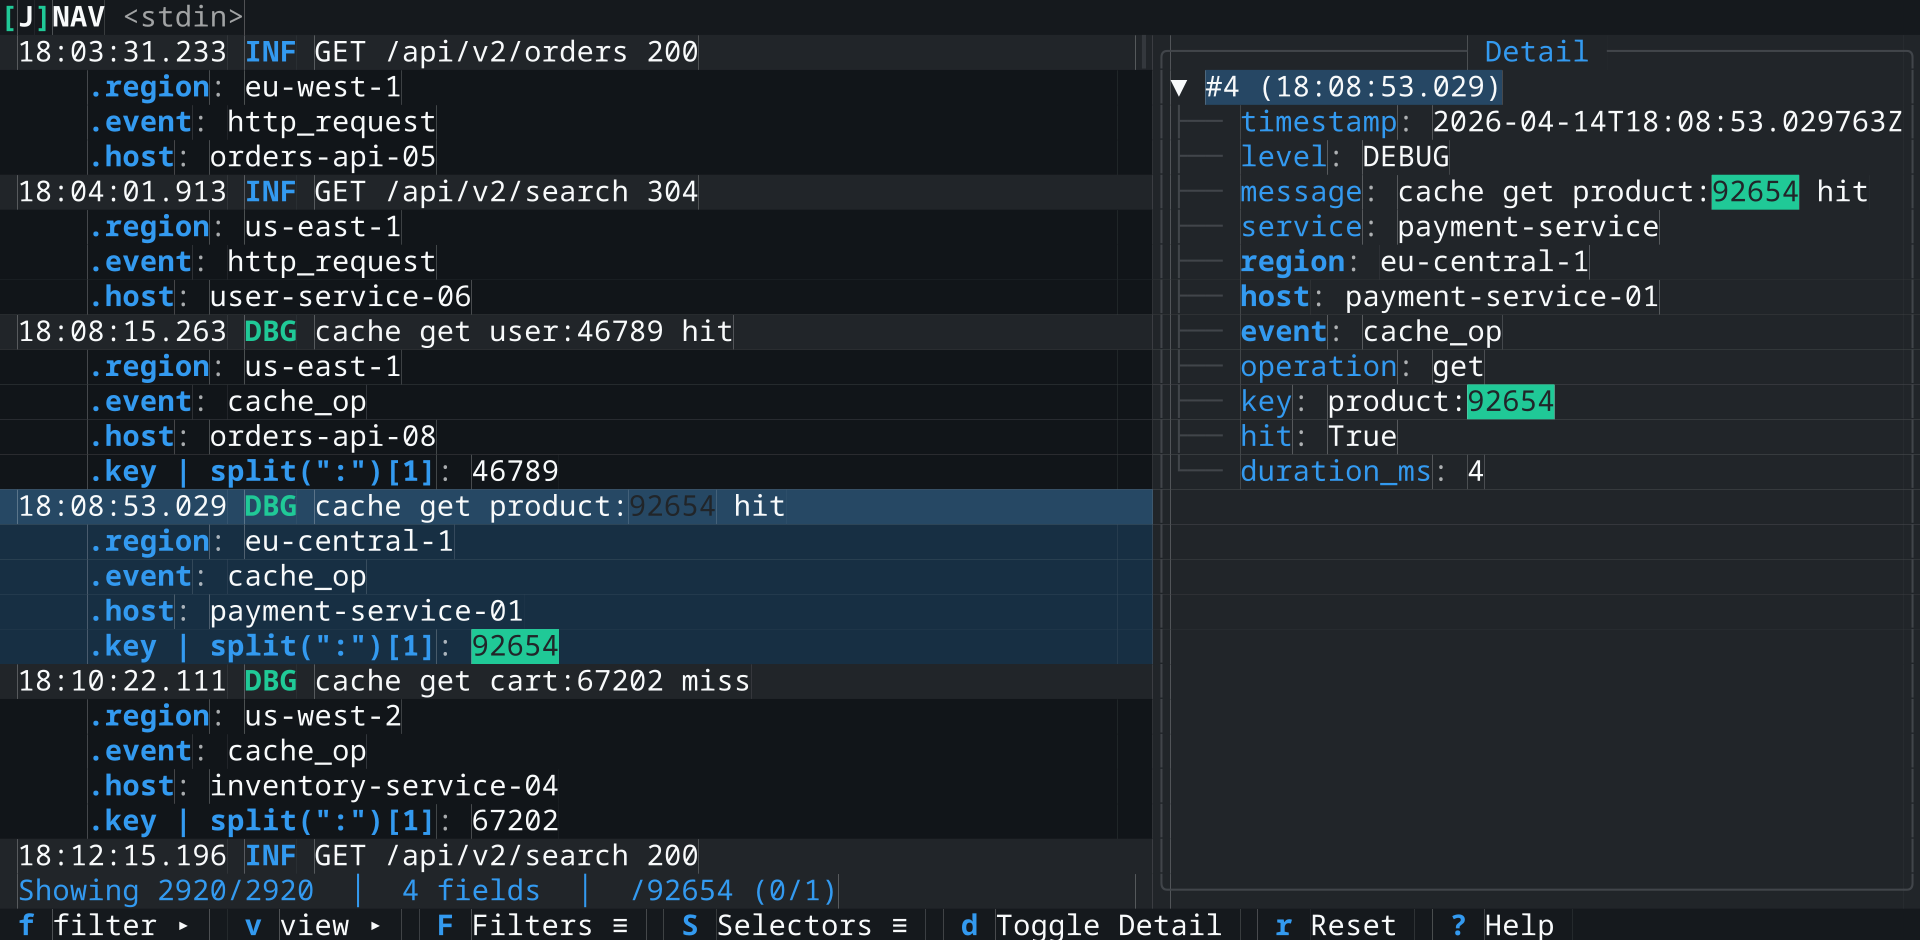Click the Detail panel title

pyautogui.click(x=1536, y=52)
